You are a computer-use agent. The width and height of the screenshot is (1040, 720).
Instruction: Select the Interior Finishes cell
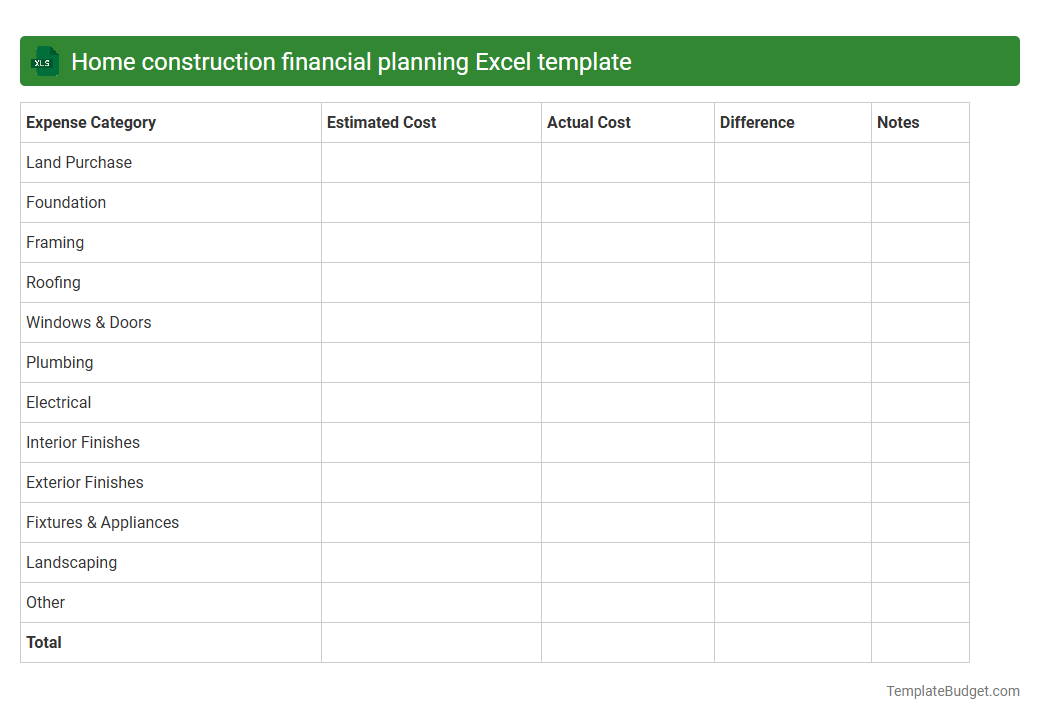tap(82, 442)
